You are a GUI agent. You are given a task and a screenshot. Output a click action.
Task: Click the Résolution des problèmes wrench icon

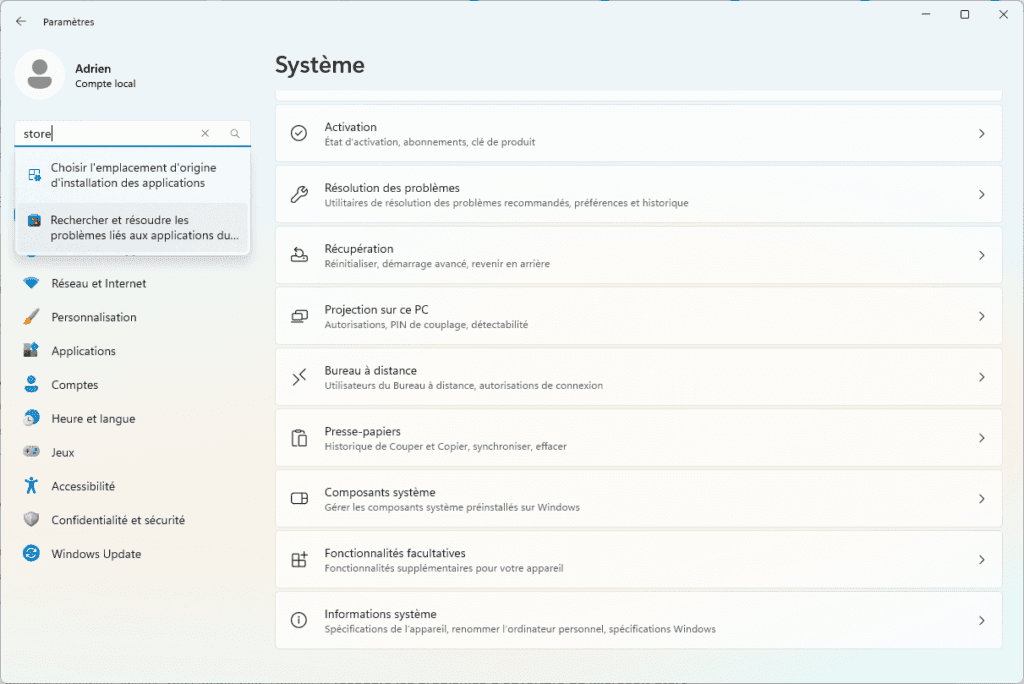(299, 194)
